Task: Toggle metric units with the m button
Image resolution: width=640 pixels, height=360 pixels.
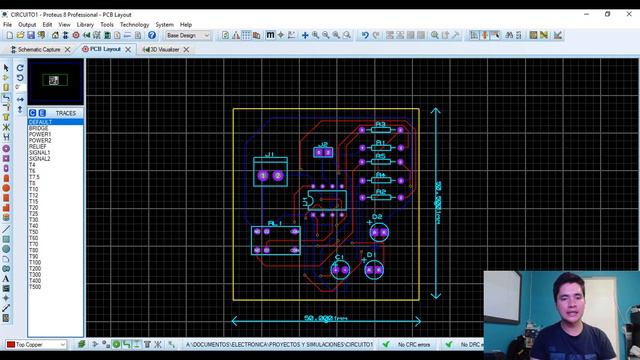Action: coord(270,35)
